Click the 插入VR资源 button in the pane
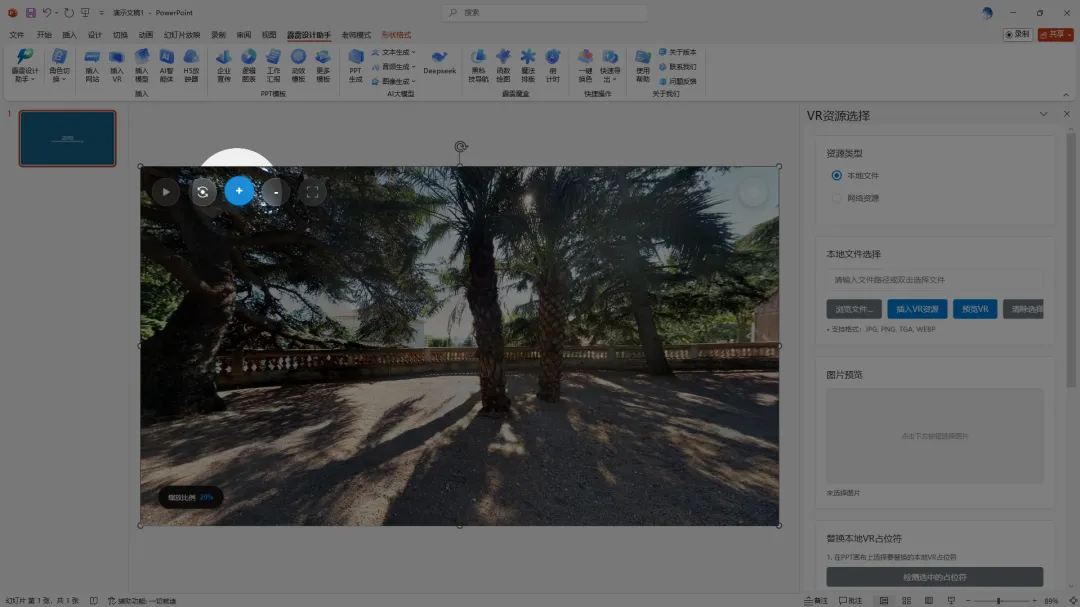Screen dimensions: 1080x607 tap(917, 309)
